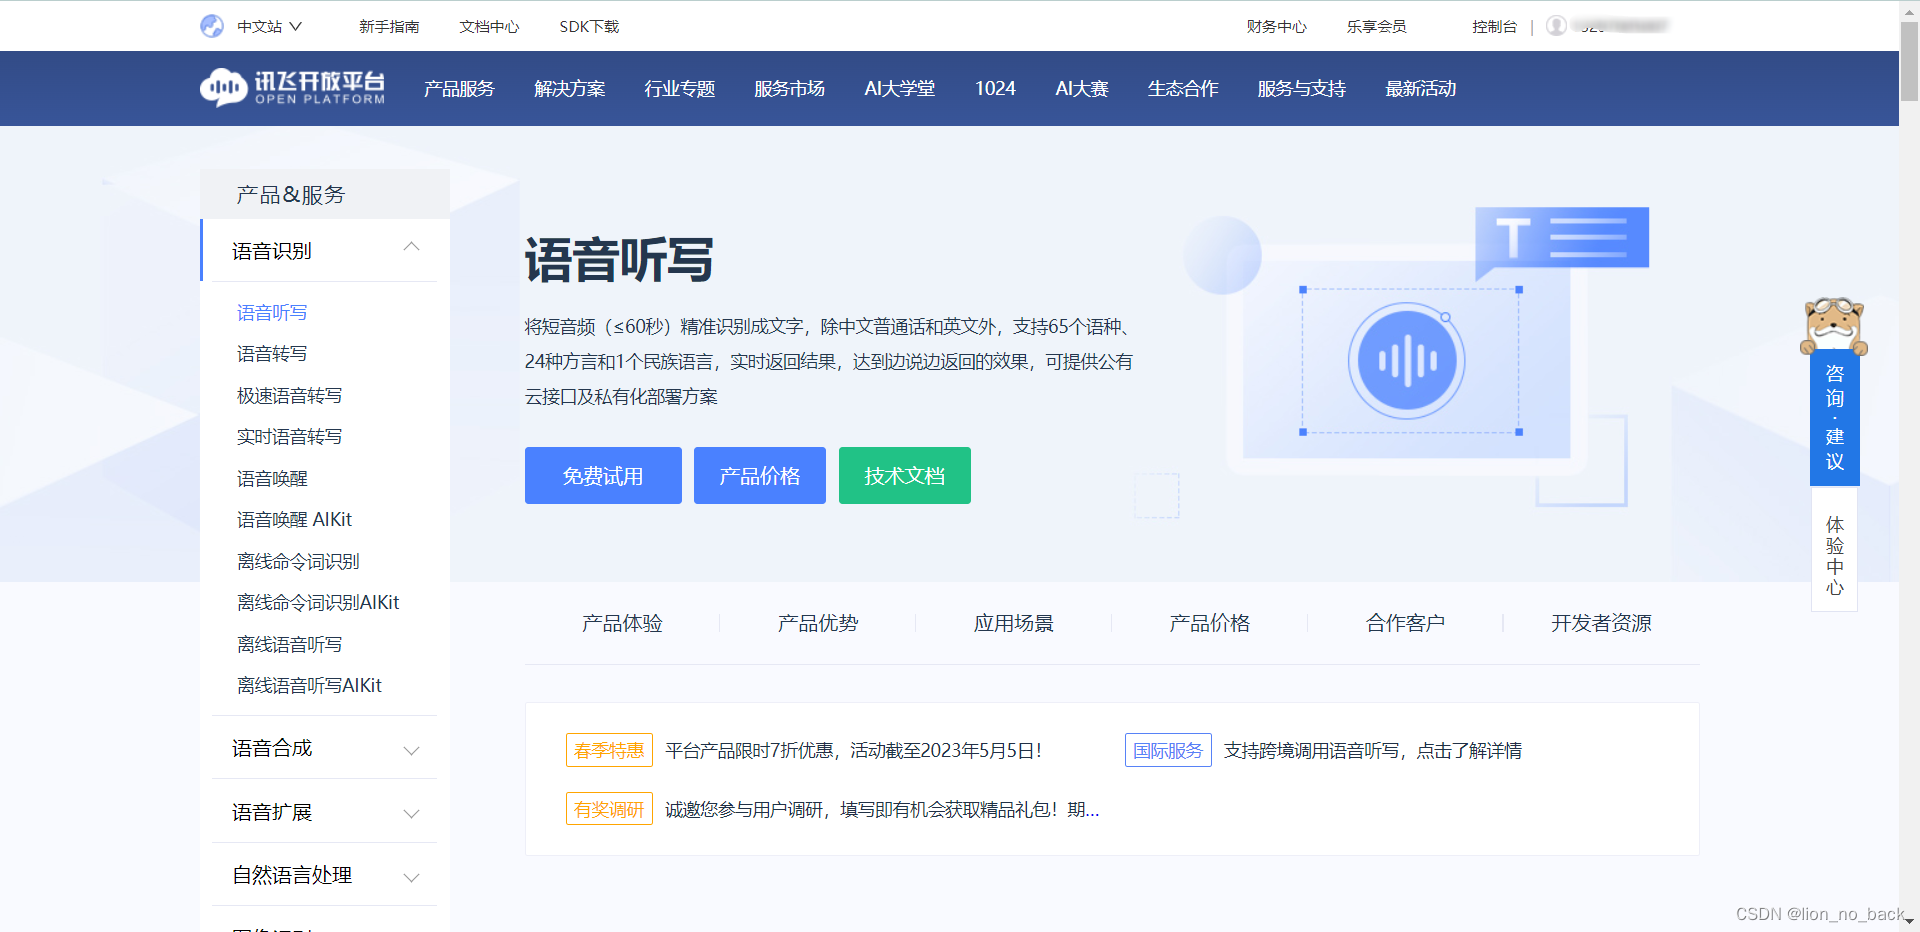Select 实时语音转写 in sidebar
Image resolution: width=1920 pixels, height=932 pixels.
[290, 437]
